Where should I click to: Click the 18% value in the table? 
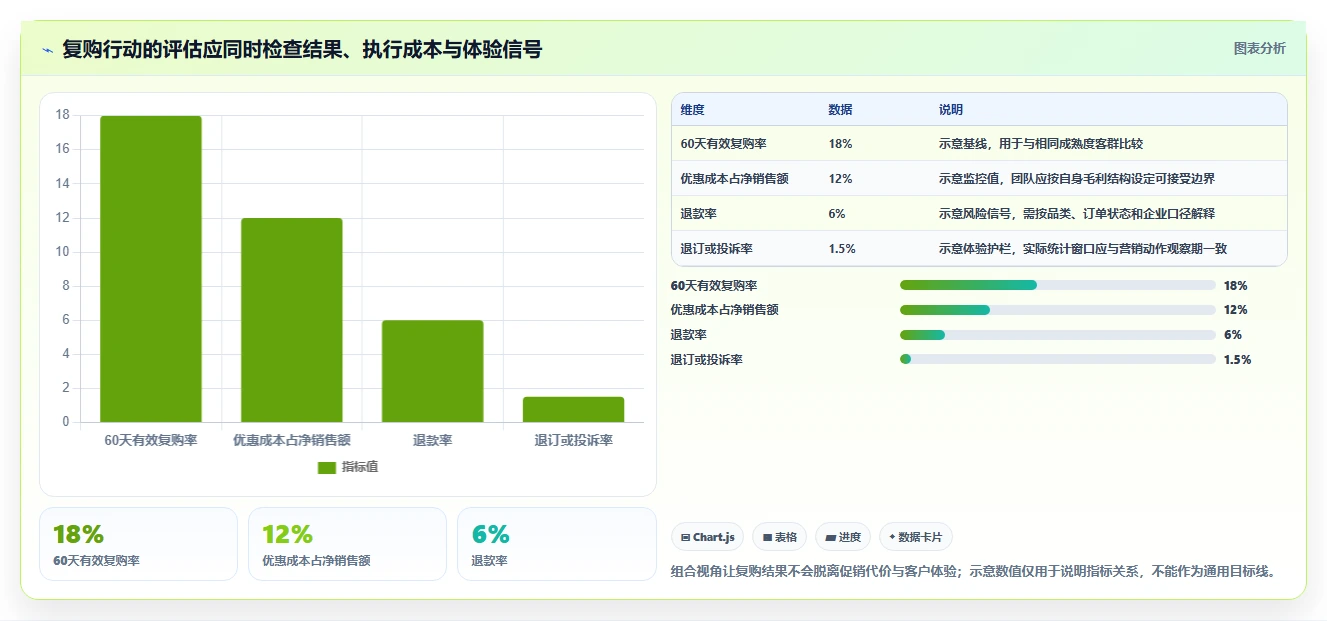pos(840,144)
